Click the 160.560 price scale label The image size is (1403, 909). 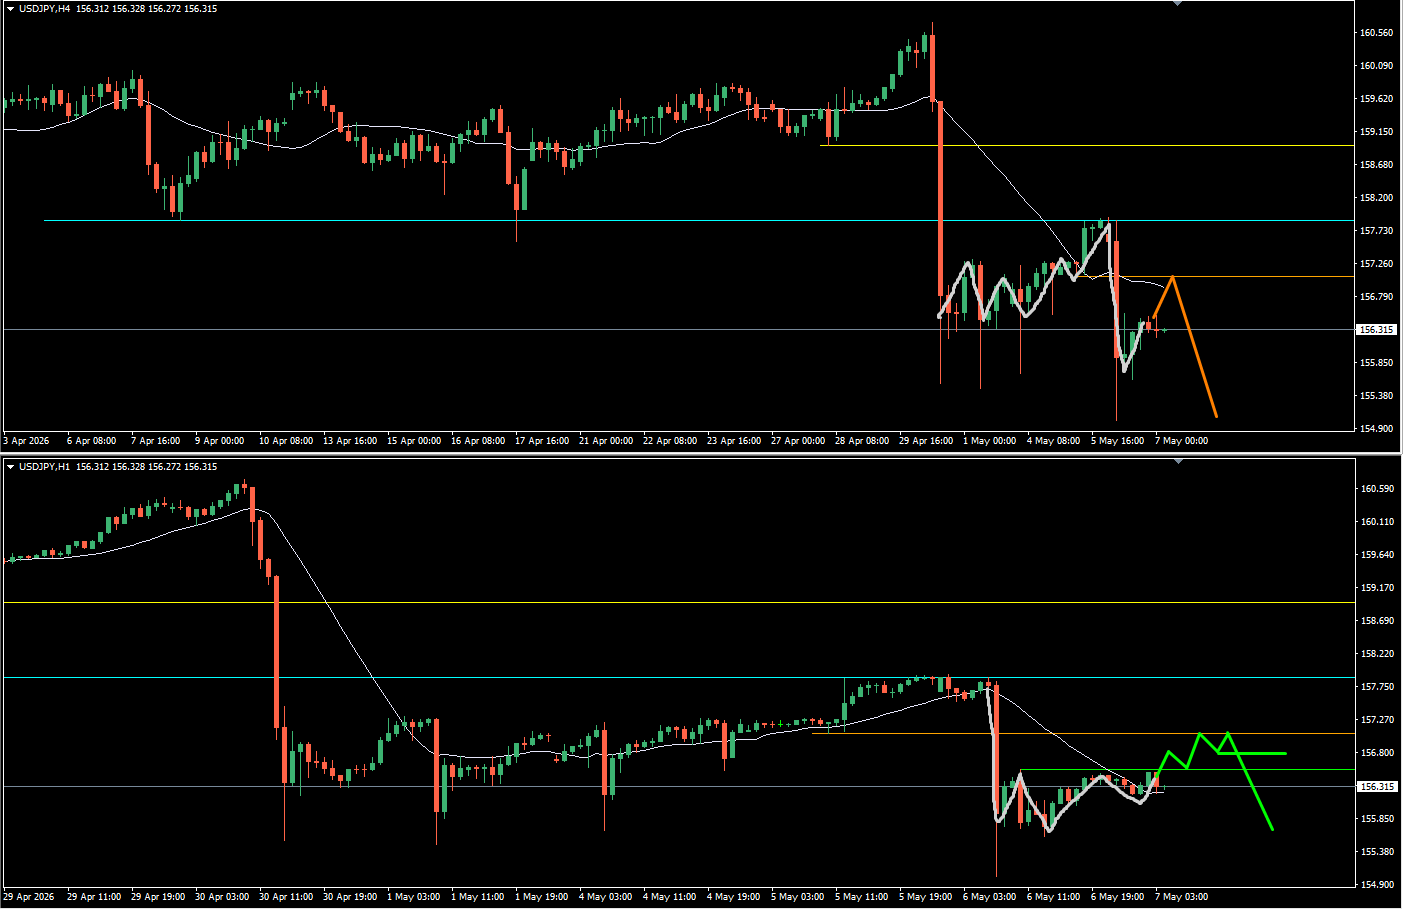[x=1377, y=32]
